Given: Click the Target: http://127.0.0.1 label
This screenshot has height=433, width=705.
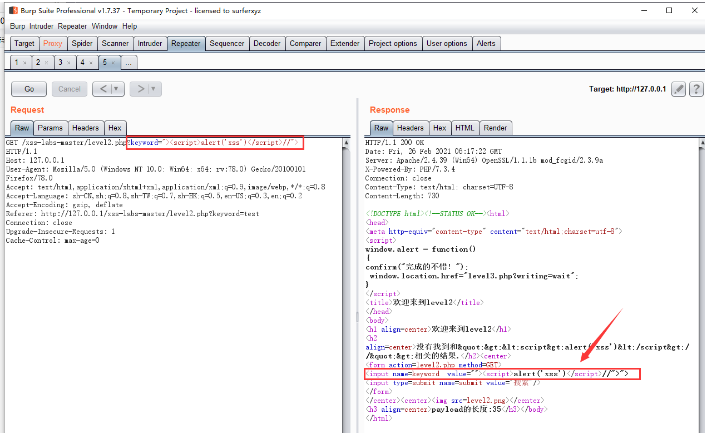Looking at the screenshot, I should point(627,89).
